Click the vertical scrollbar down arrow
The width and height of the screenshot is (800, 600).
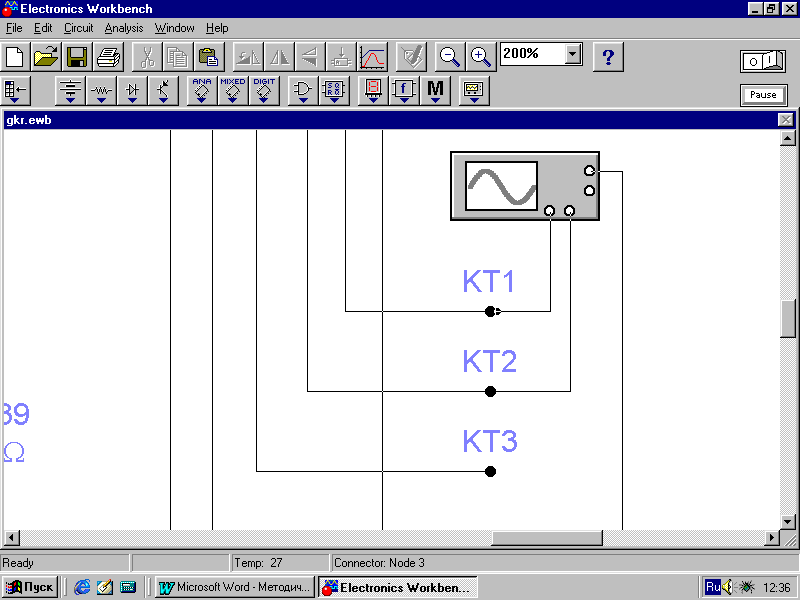pyautogui.click(x=788, y=522)
